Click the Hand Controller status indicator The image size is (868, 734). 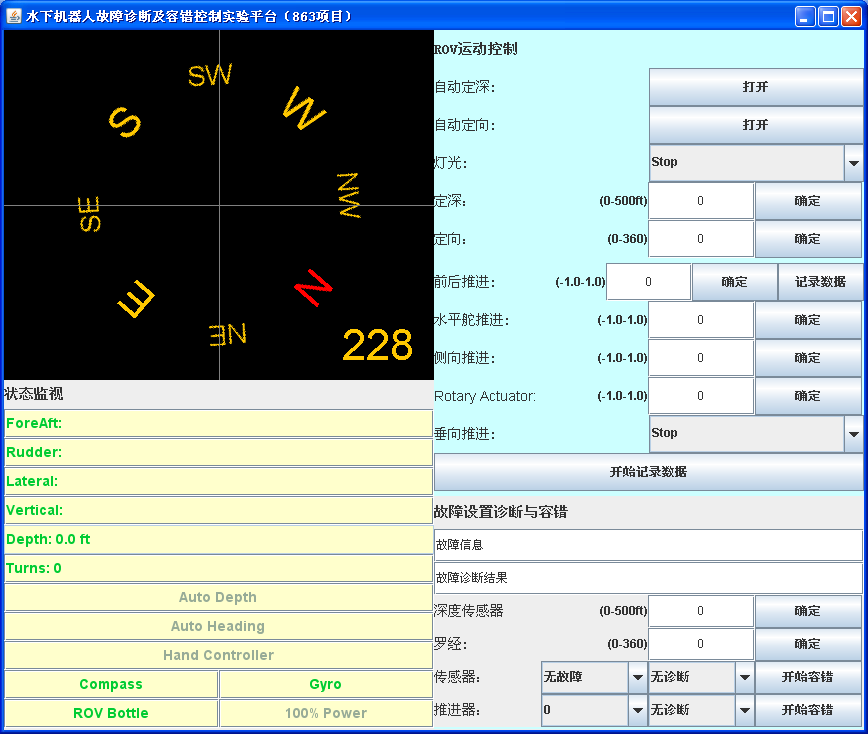(218, 655)
